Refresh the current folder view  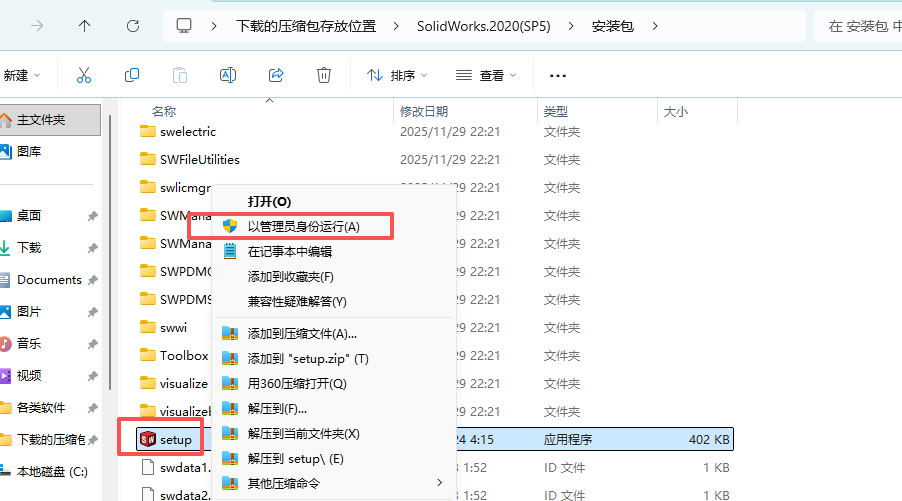(x=133, y=26)
